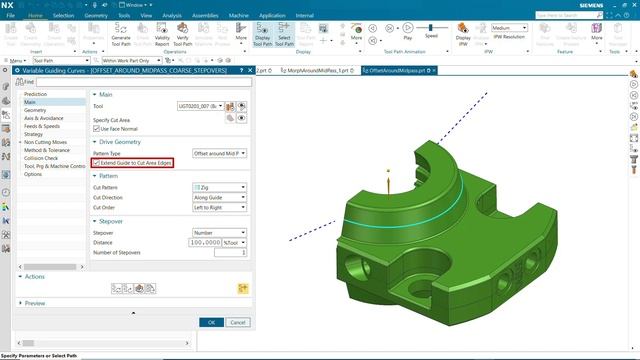640x360 pixels.
Task: Run Verify Tool Path
Action: pyautogui.click(x=182, y=34)
